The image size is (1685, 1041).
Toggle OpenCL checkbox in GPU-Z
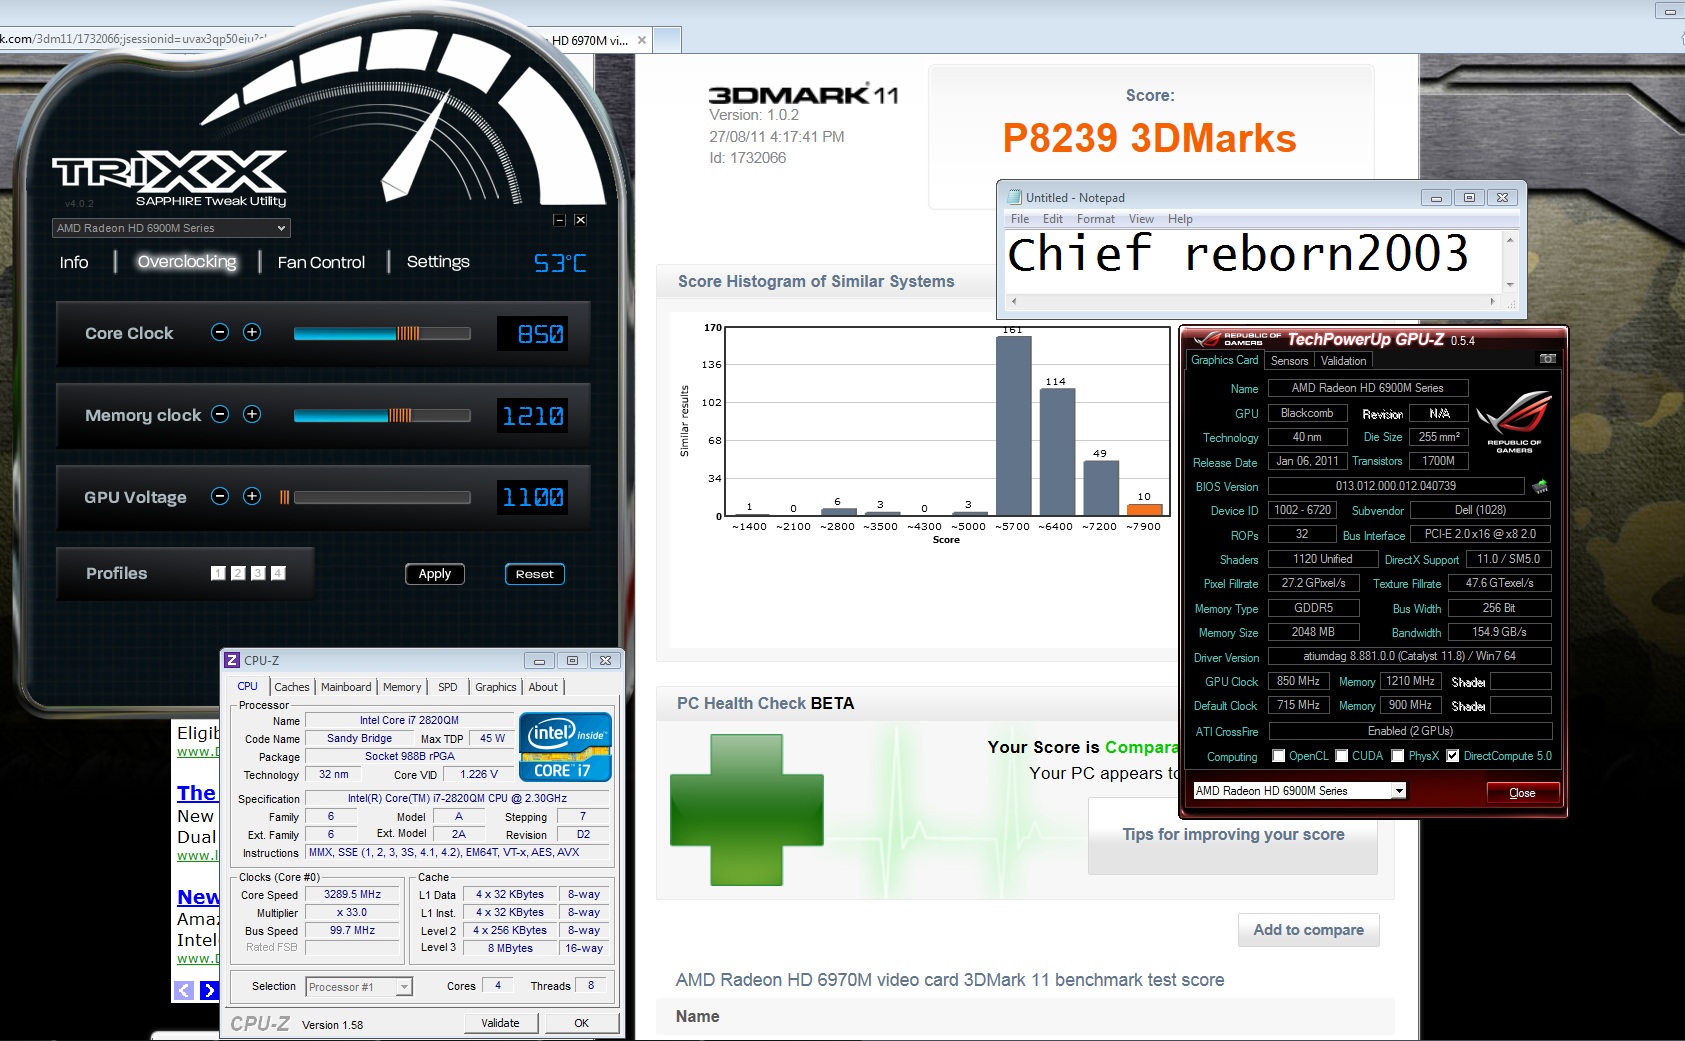1278,756
